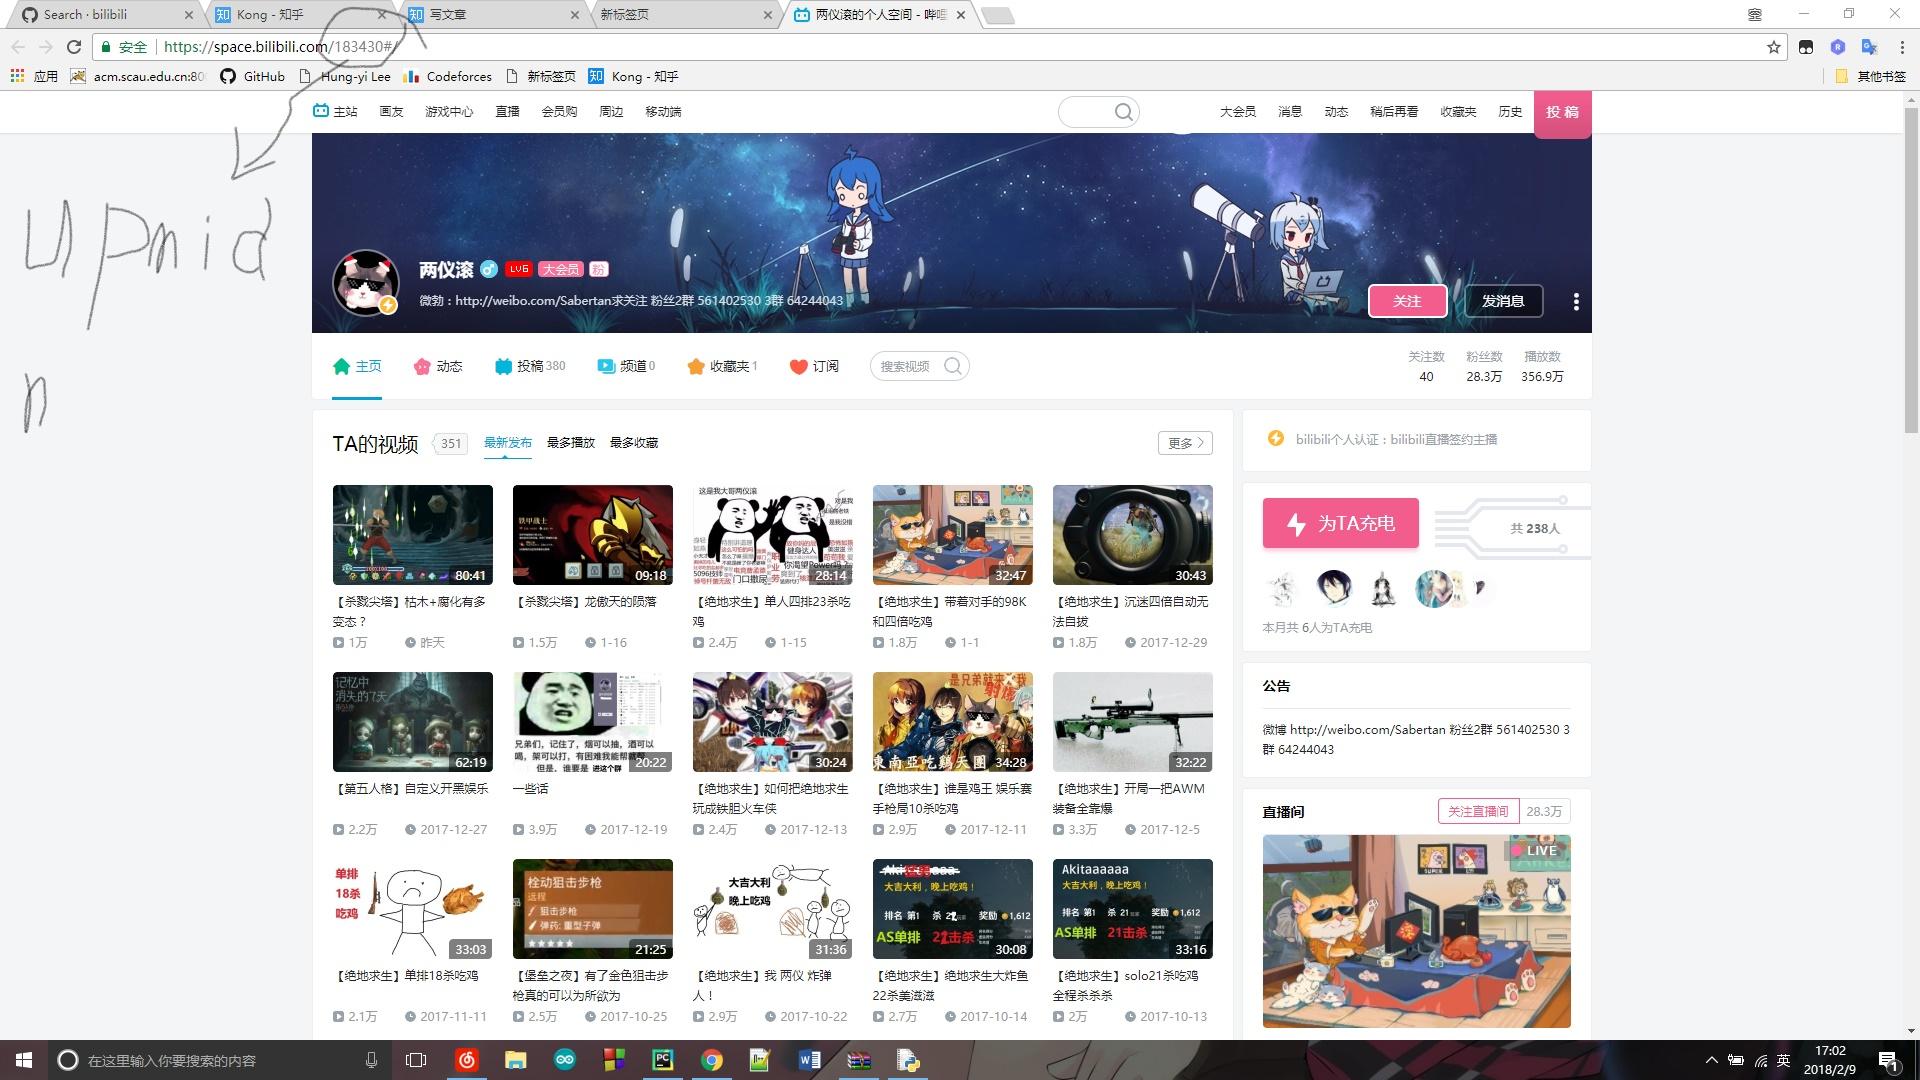Select the 收藏夹 1 tab
This screenshot has width=1920, height=1080.
722,366
